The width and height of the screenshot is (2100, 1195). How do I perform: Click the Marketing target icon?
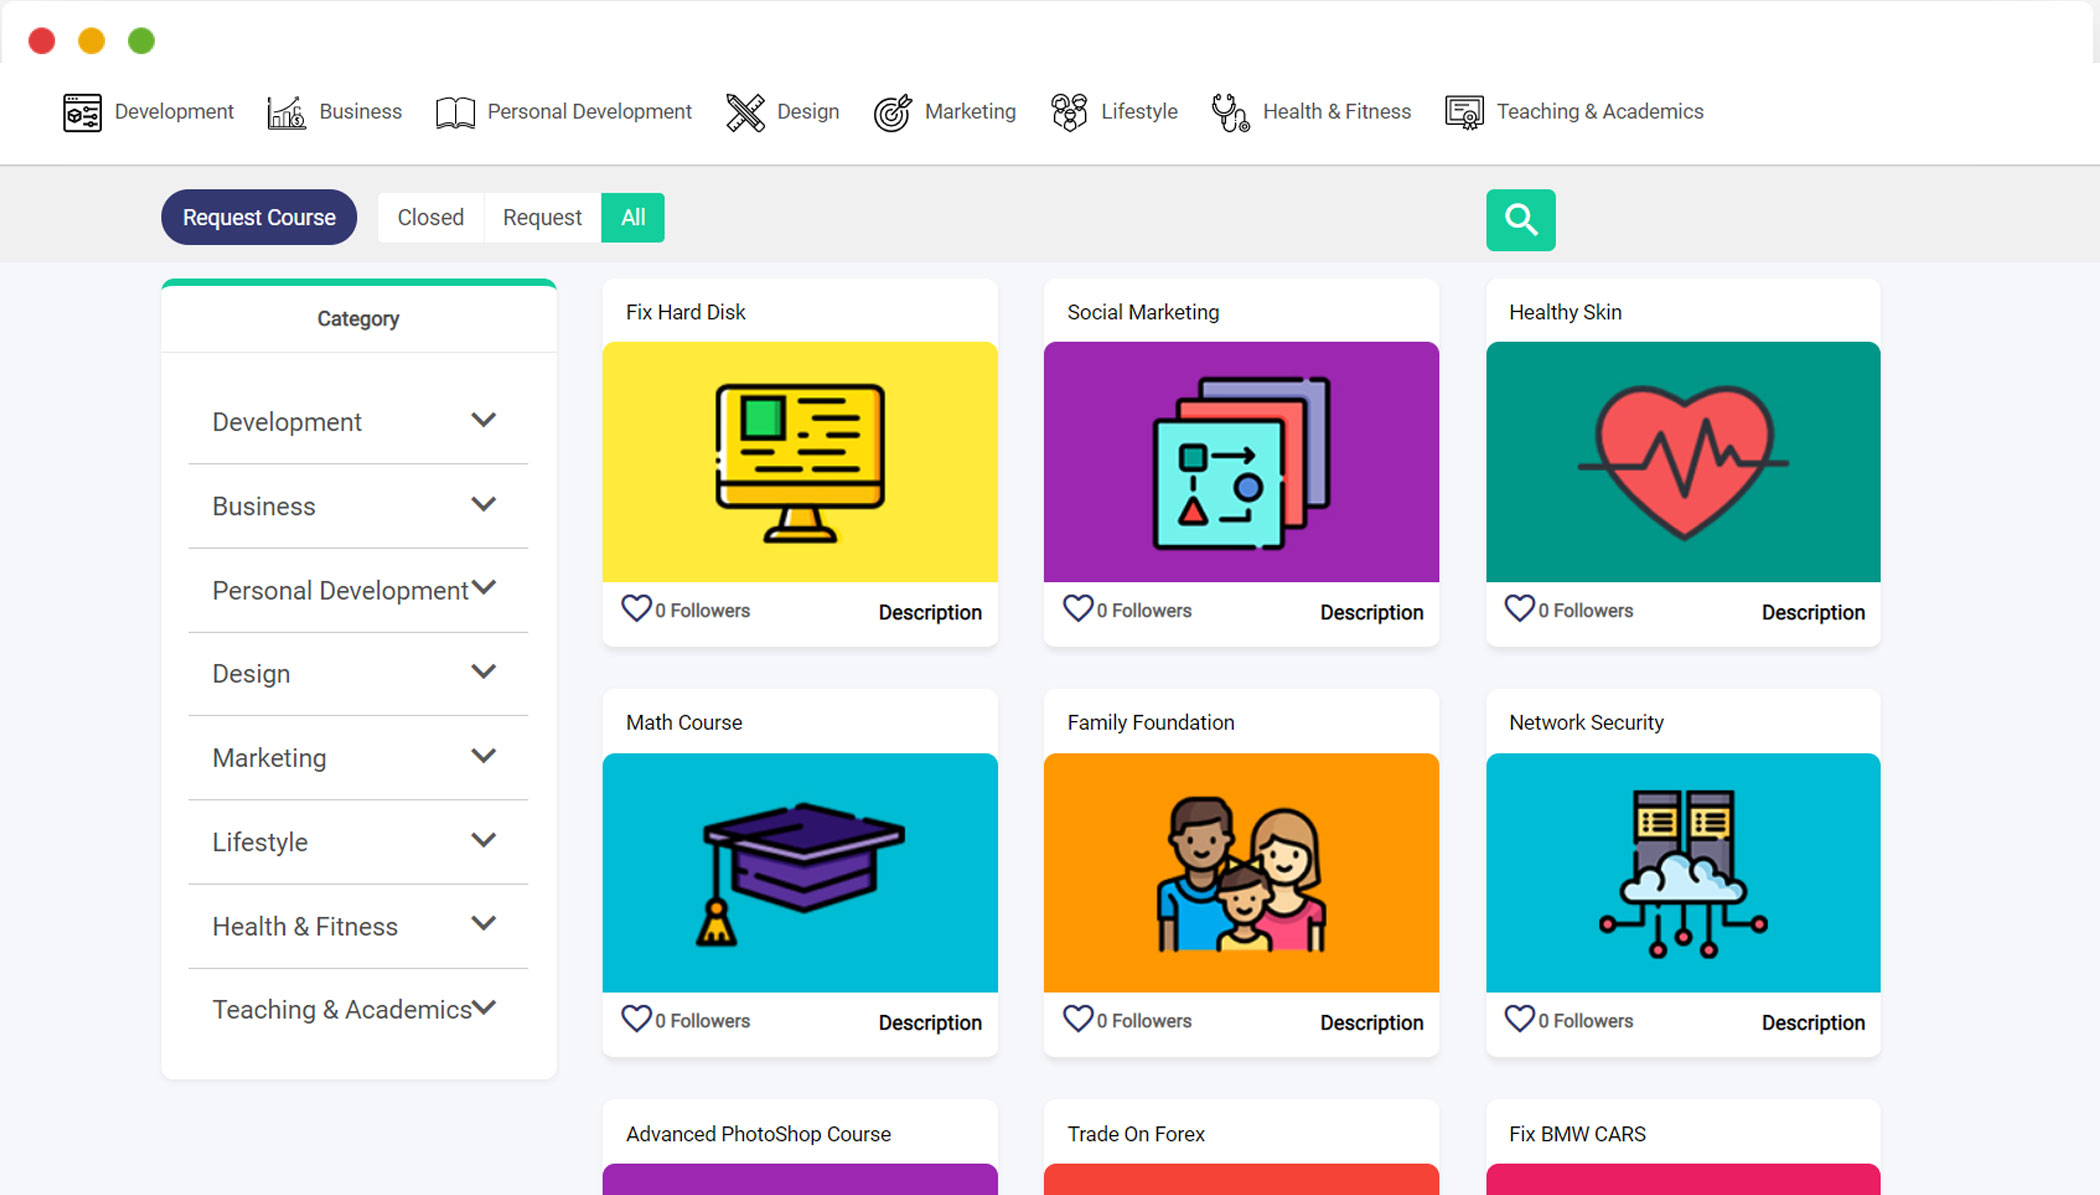pyautogui.click(x=892, y=112)
